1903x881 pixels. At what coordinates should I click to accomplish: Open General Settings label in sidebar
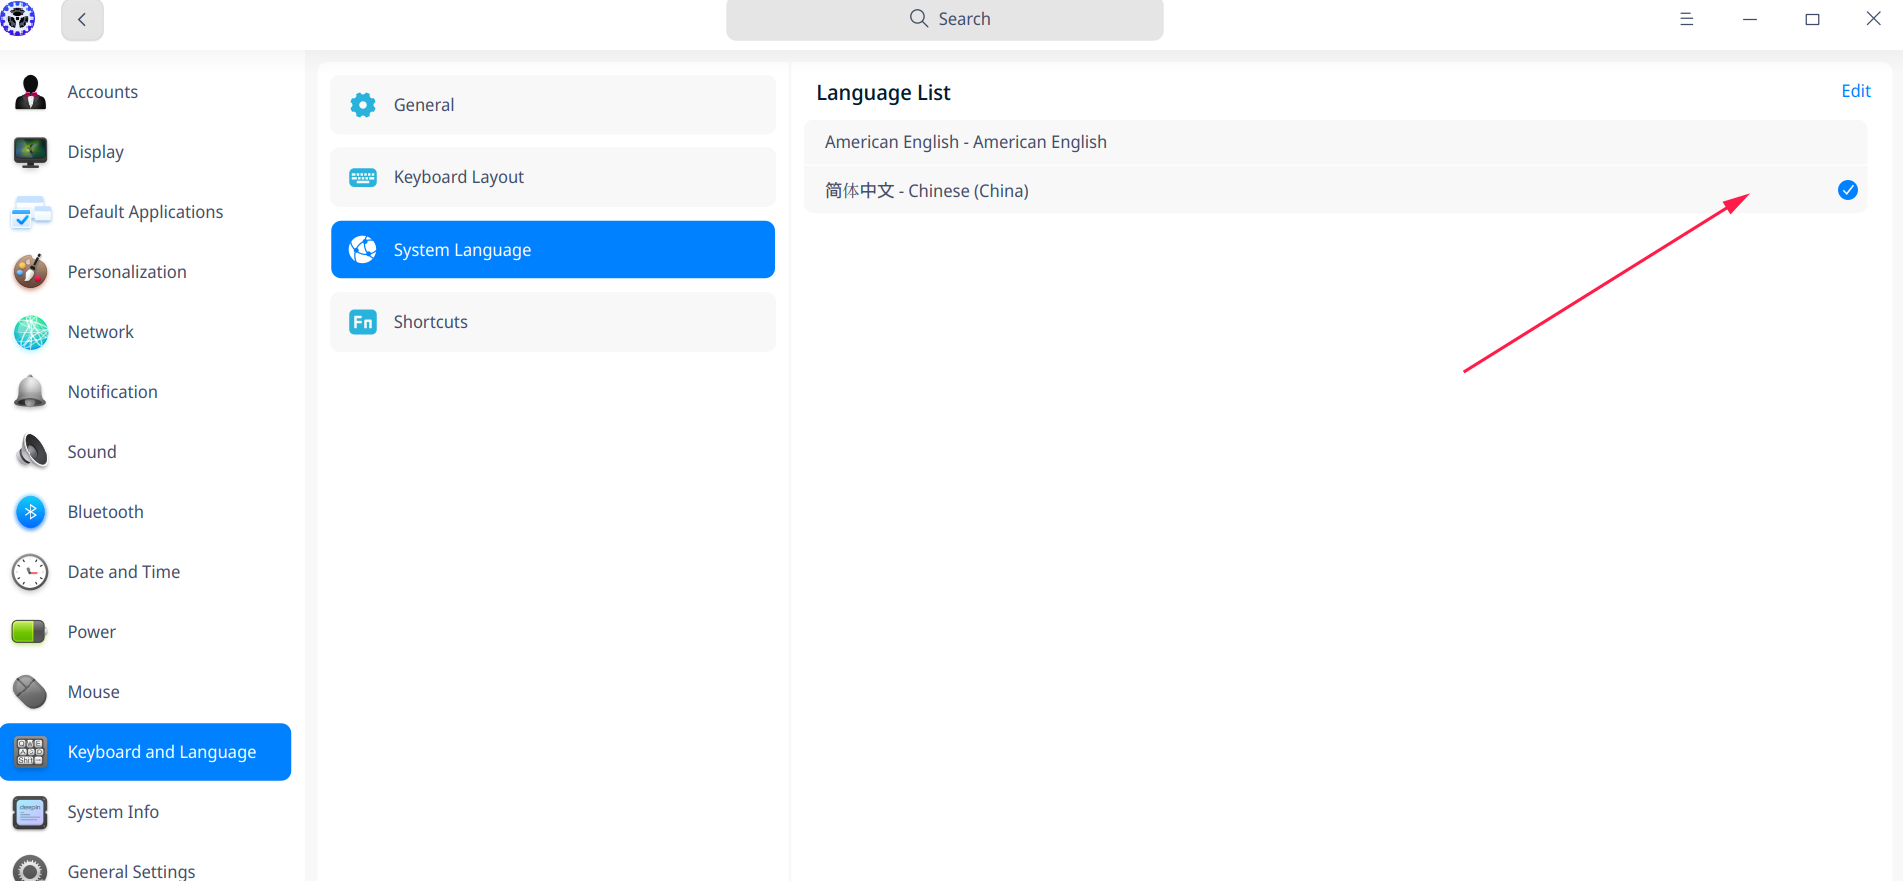pyautogui.click(x=132, y=871)
